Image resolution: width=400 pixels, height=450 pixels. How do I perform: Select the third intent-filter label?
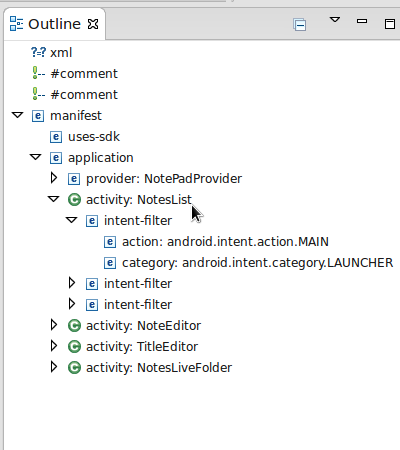138,305
